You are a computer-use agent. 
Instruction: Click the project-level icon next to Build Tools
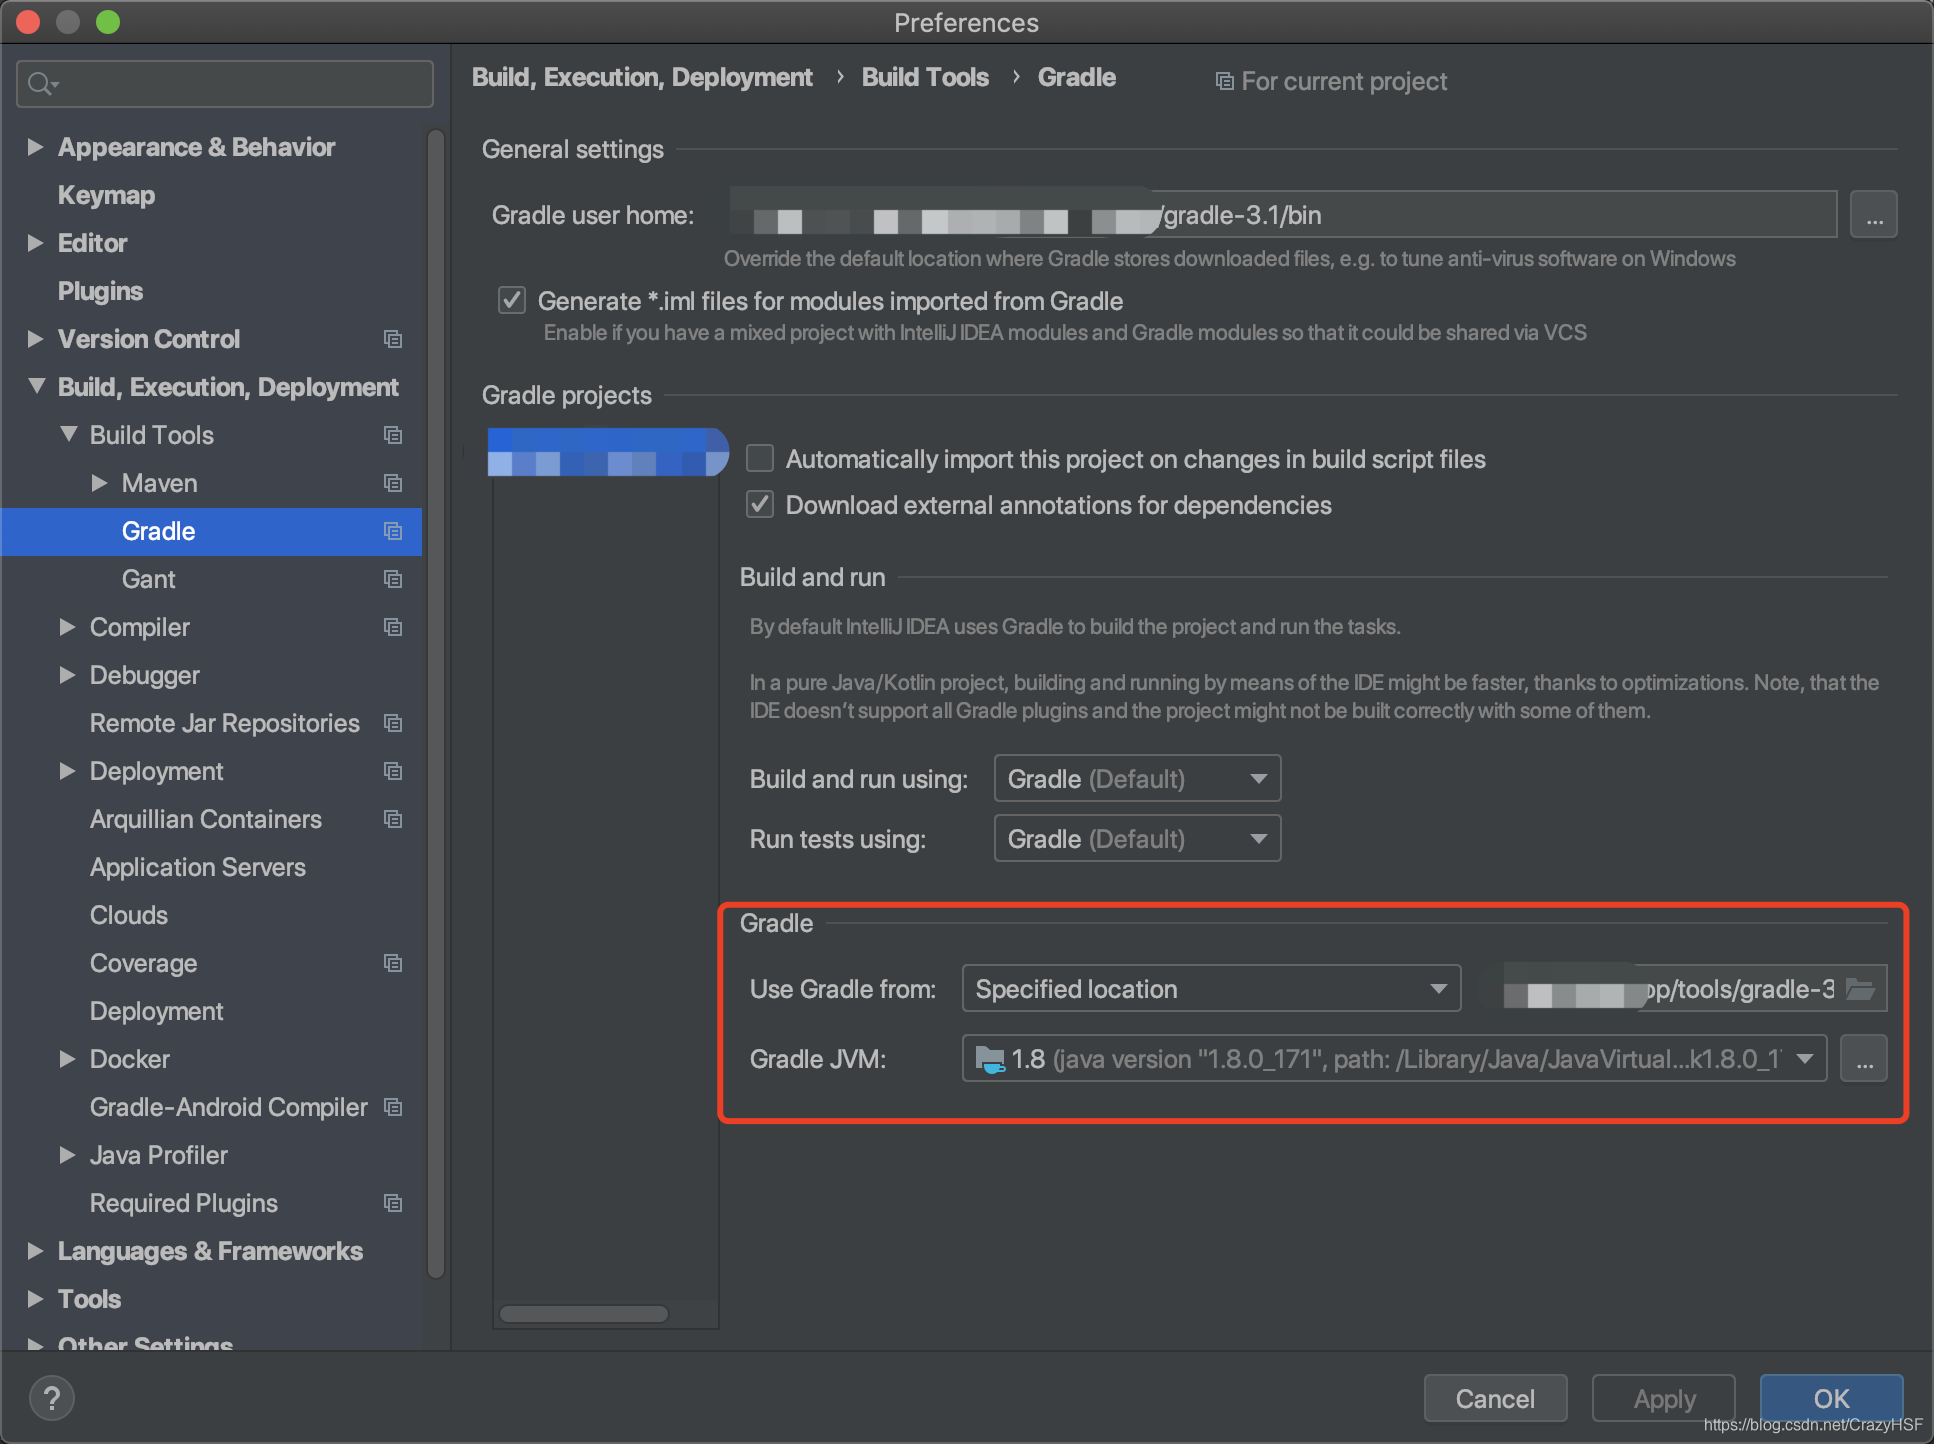(393, 435)
